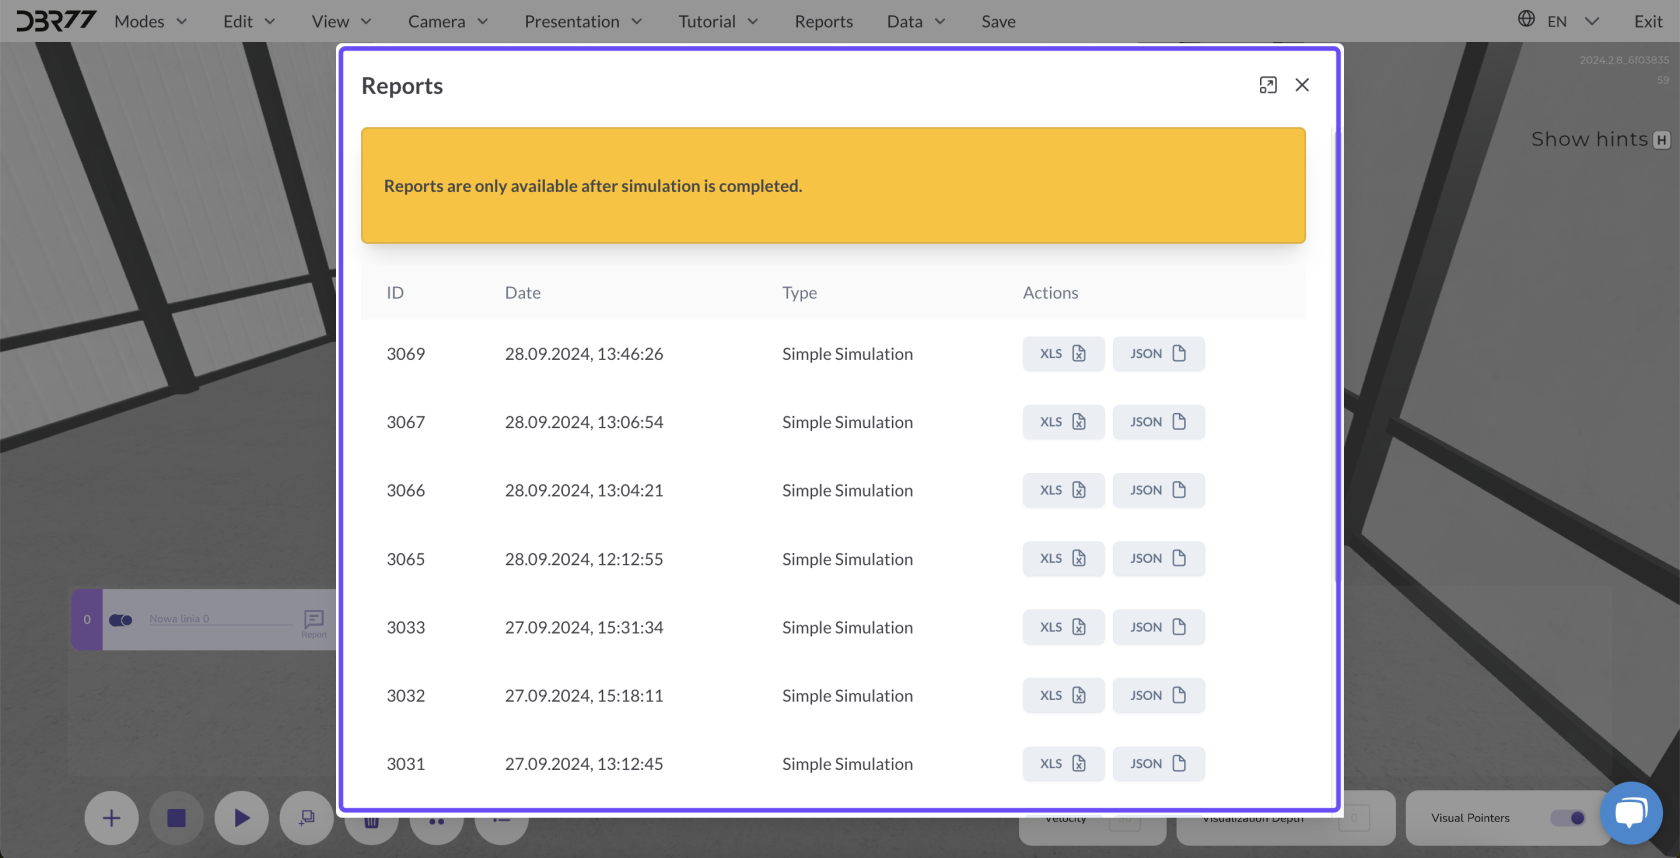Click the Date column header
Screen dimensions: 1680x858
pos(523,293)
